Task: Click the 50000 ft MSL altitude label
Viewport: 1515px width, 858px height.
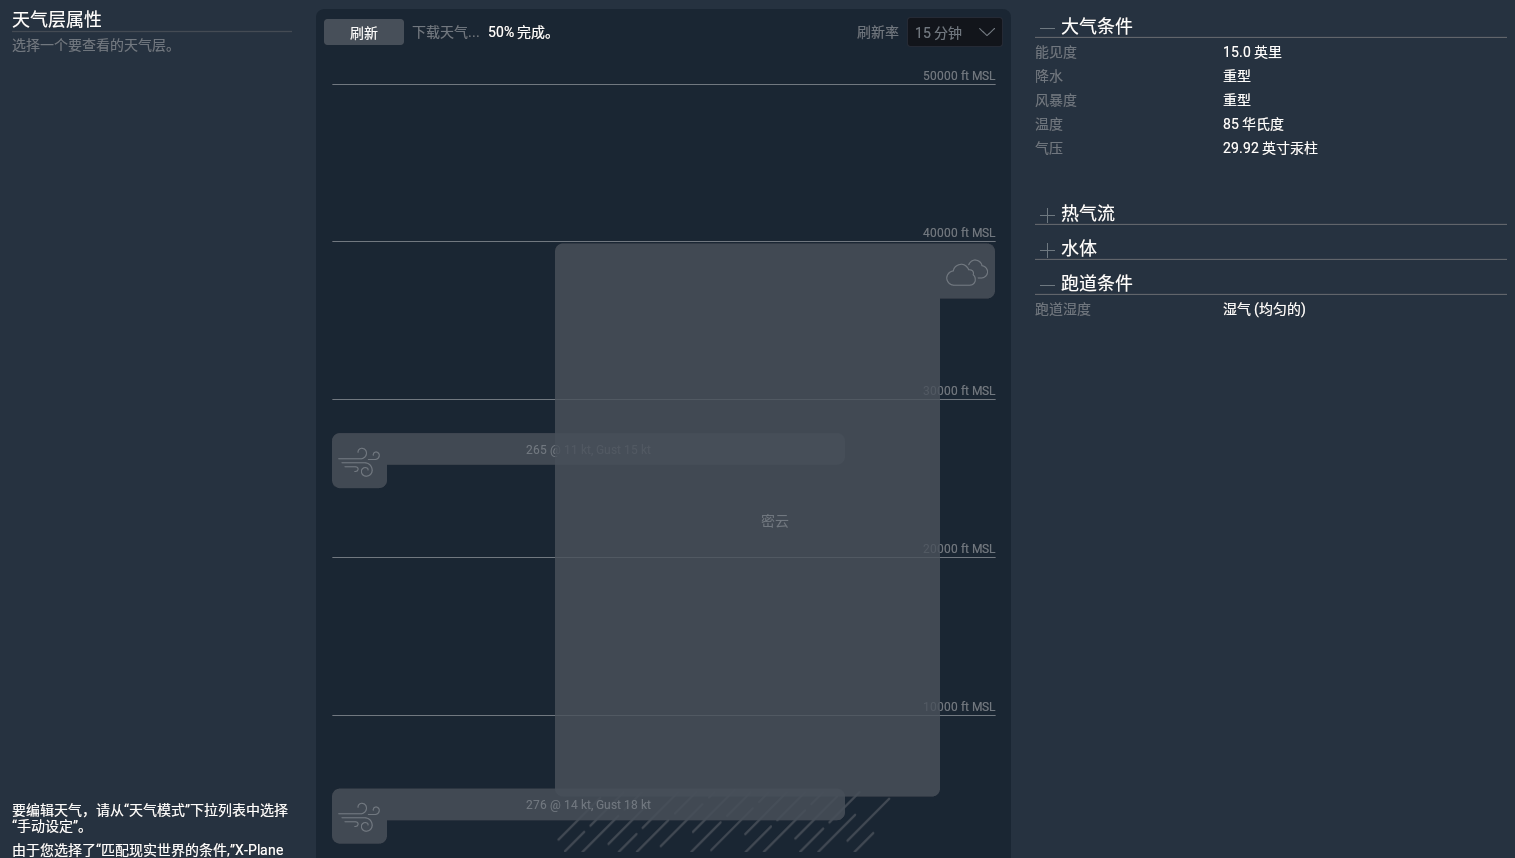Action: tap(958, 76)
